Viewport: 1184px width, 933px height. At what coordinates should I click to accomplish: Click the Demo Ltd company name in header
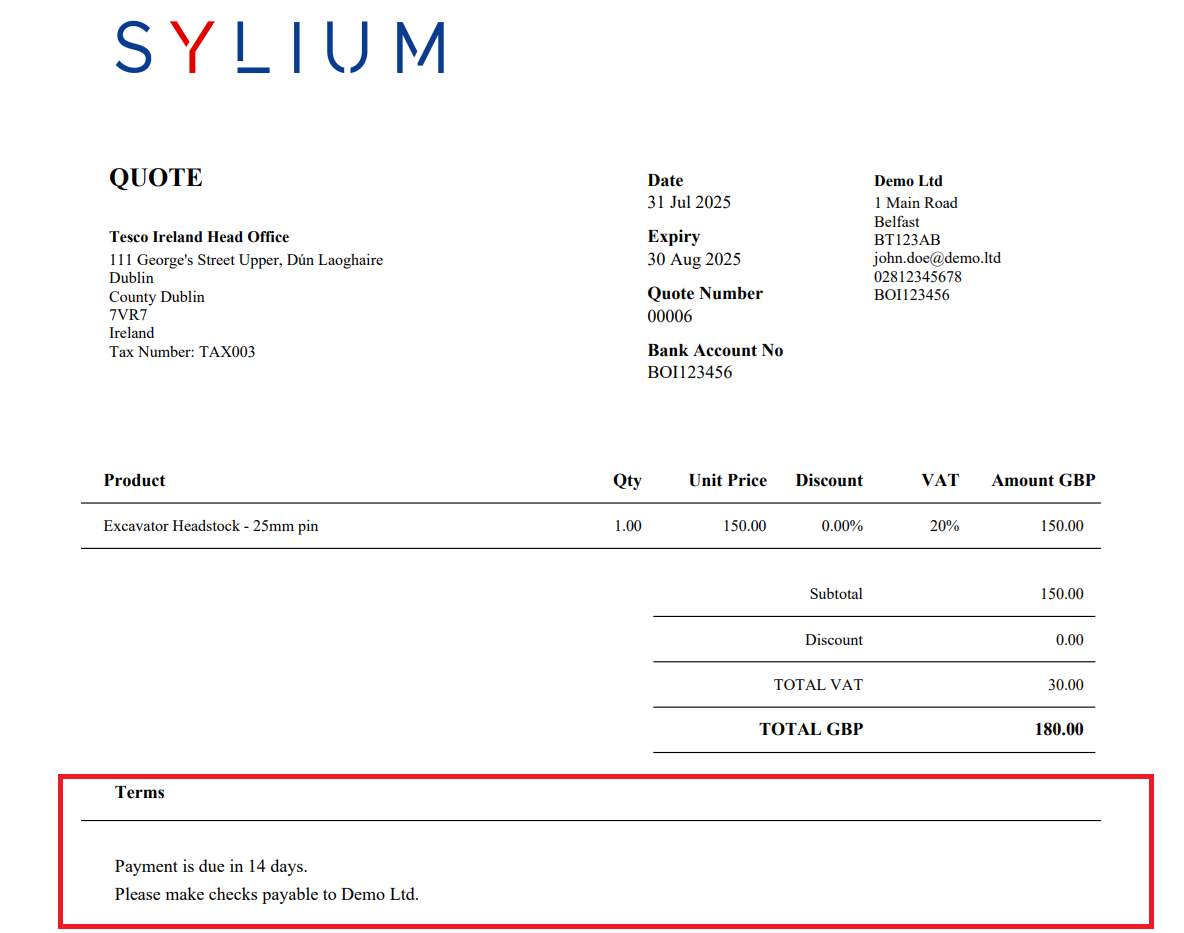click(x=908, y=181)
